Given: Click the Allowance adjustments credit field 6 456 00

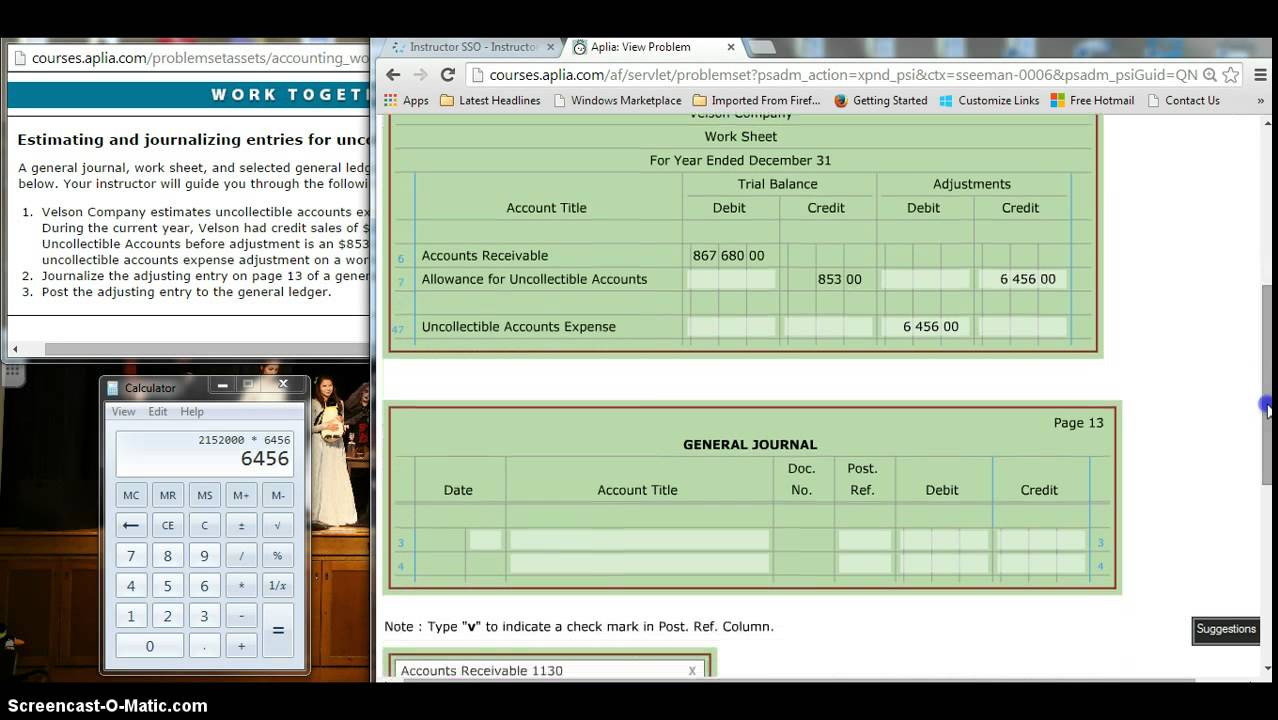Looking at the screenshot, I should pos(1024,279).
